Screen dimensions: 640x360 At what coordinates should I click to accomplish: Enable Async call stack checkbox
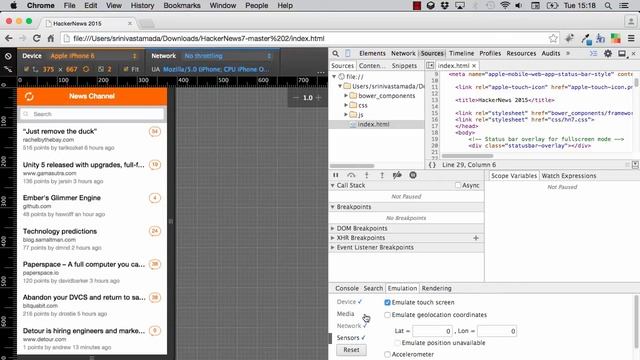point(458,185)
